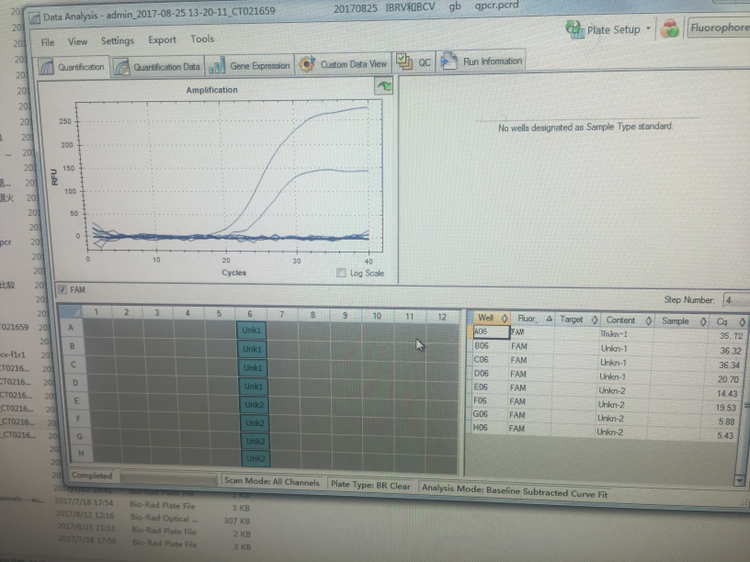Select the B06 row in results table

[607, 348]
